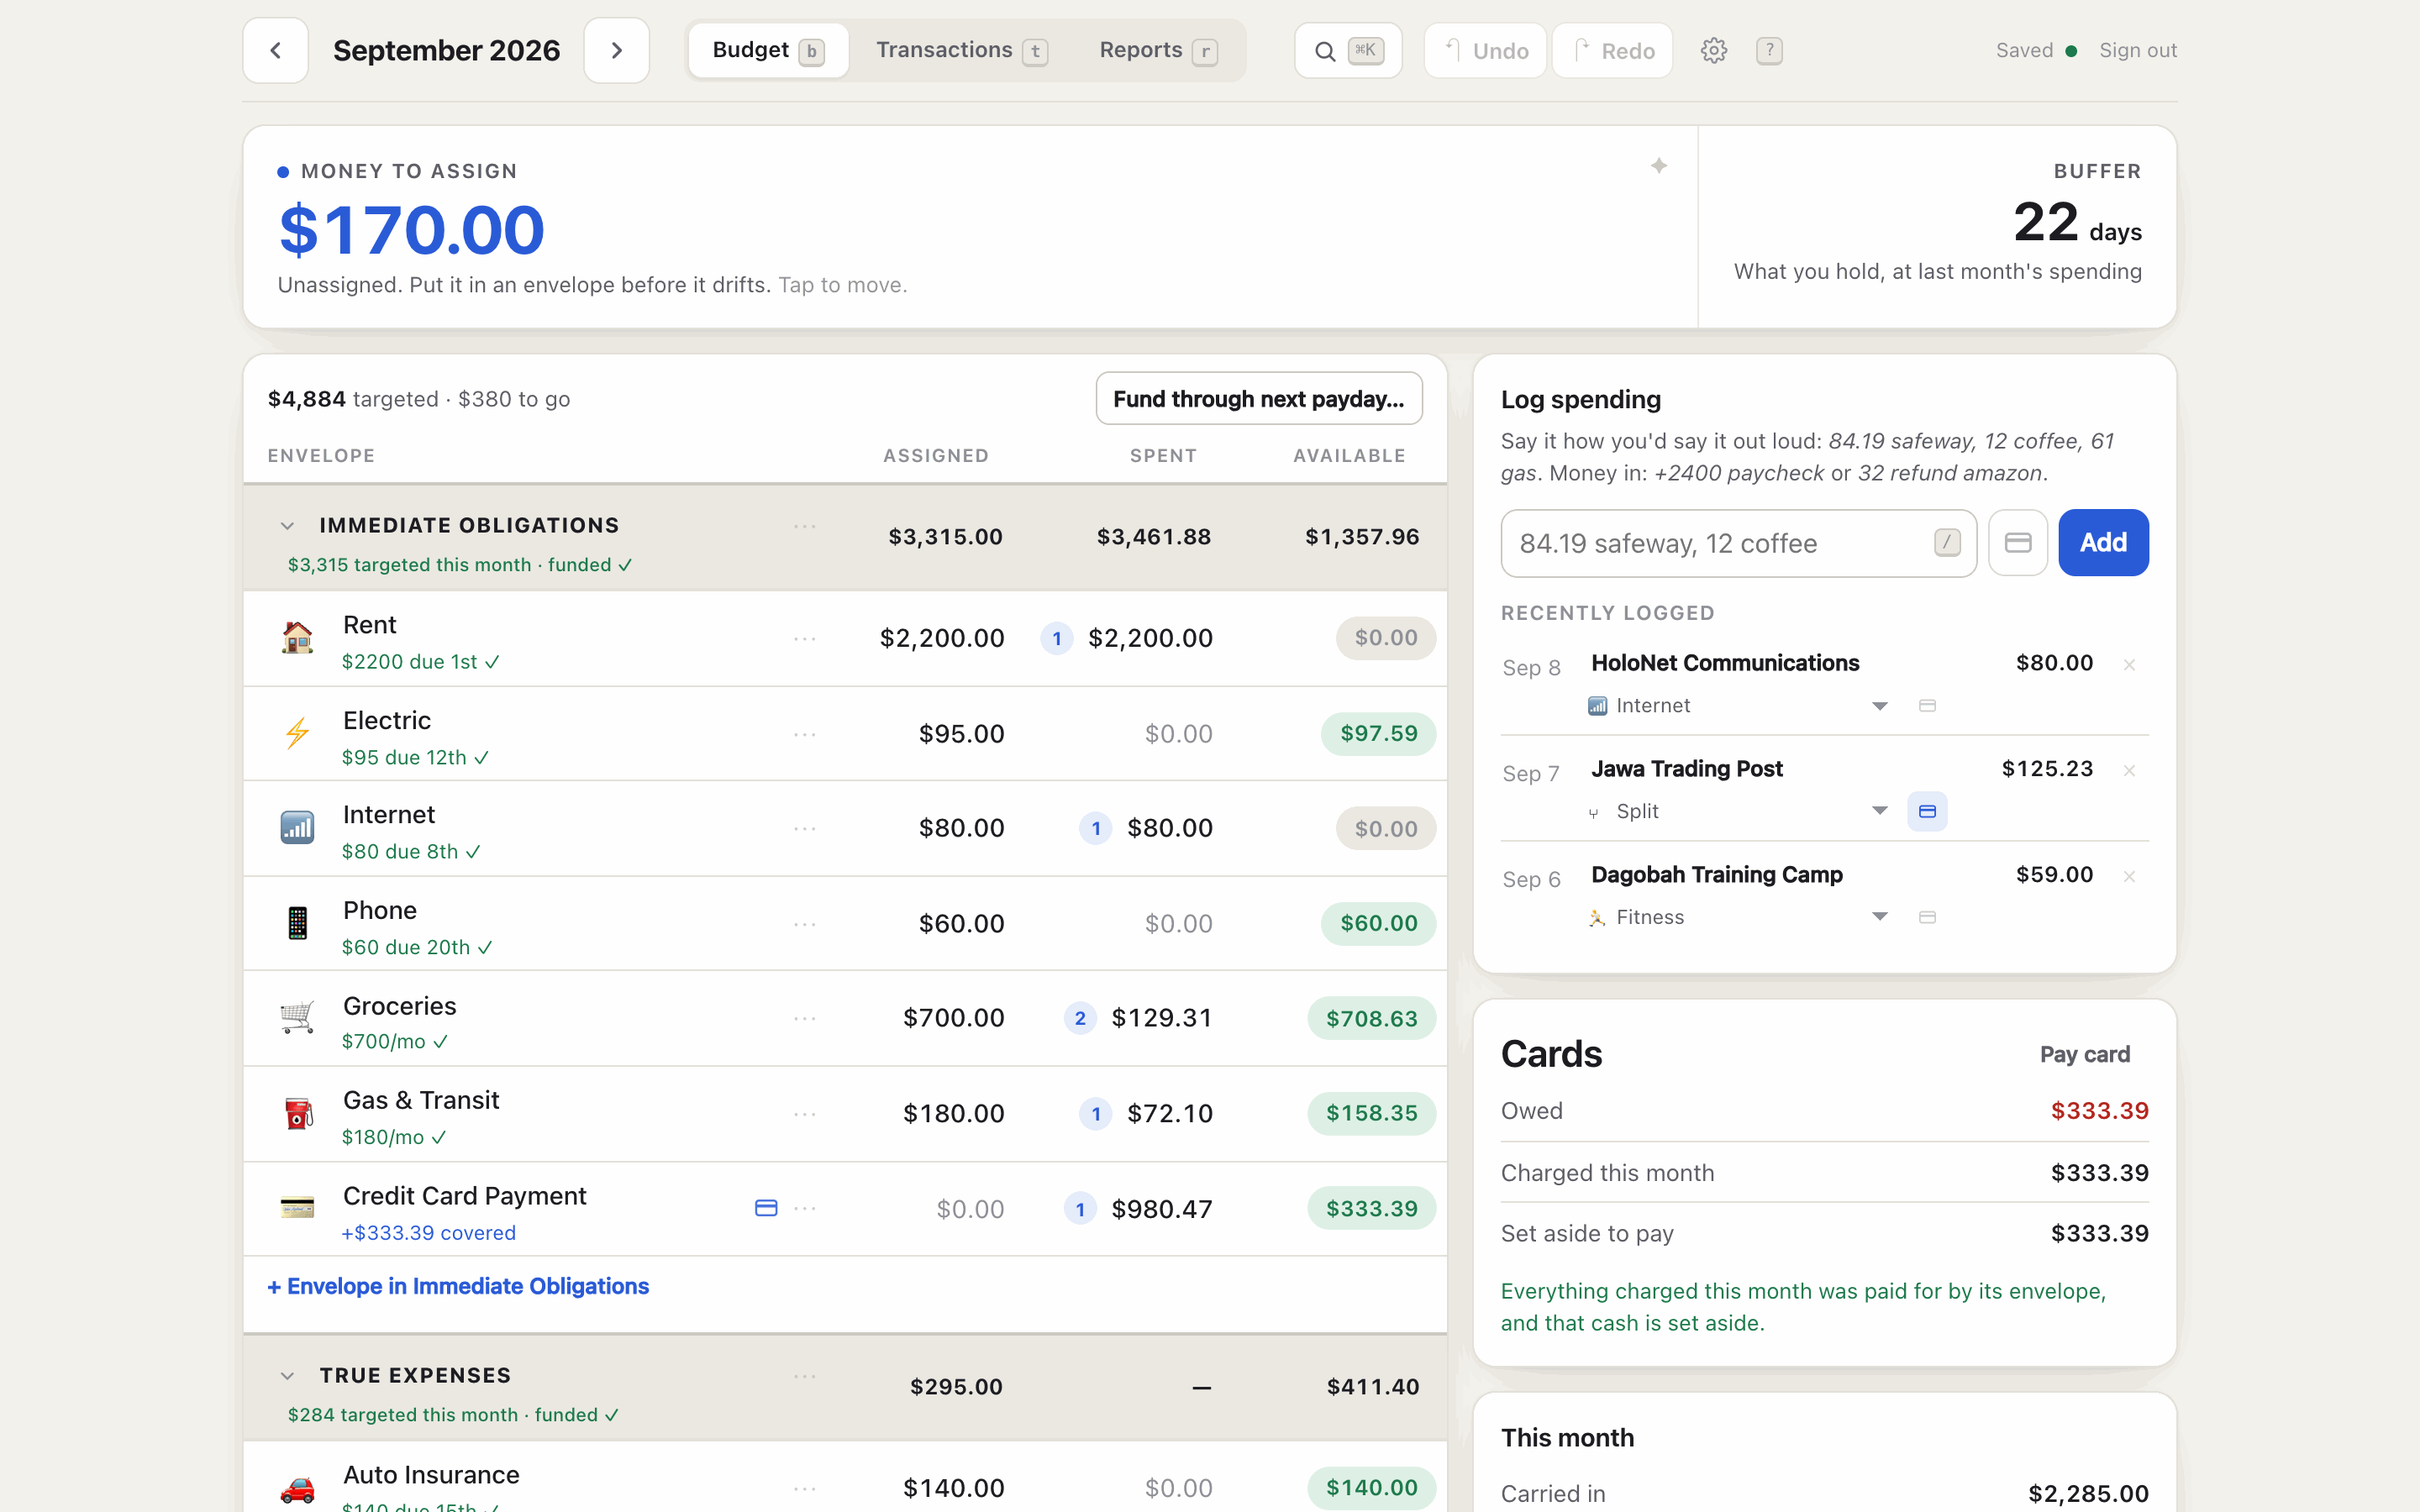Click card icon next to Add button

click(x=2017, y=542)
